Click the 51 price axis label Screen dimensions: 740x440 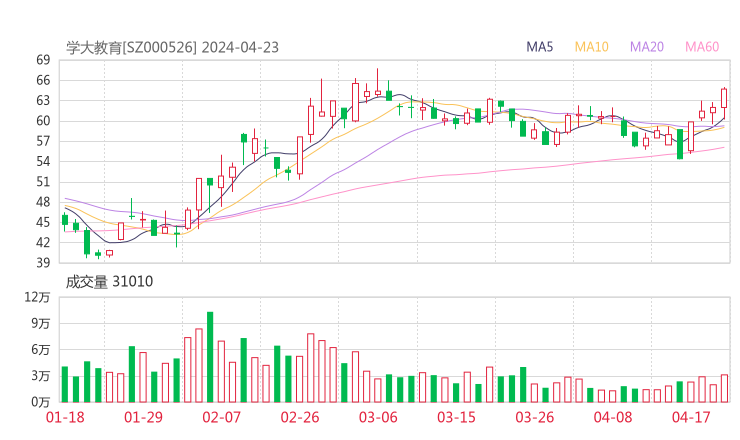(x=43, y=182)
